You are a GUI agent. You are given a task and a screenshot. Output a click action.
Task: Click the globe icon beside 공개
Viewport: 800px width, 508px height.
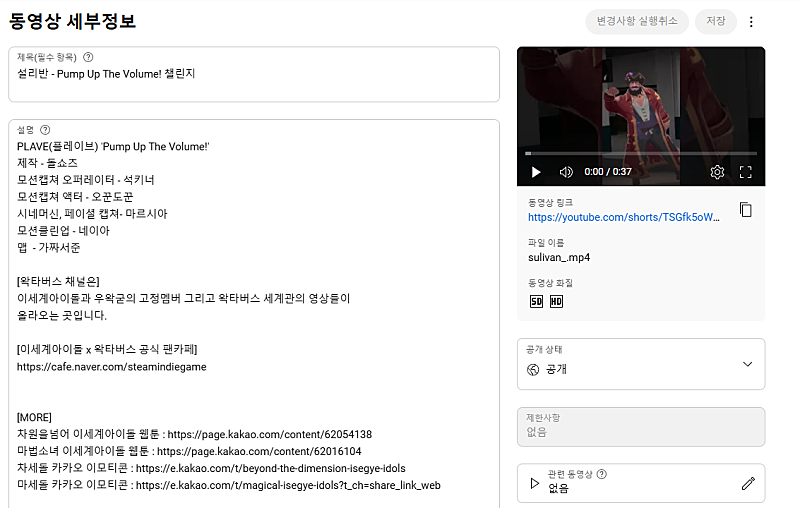point(533,370)
